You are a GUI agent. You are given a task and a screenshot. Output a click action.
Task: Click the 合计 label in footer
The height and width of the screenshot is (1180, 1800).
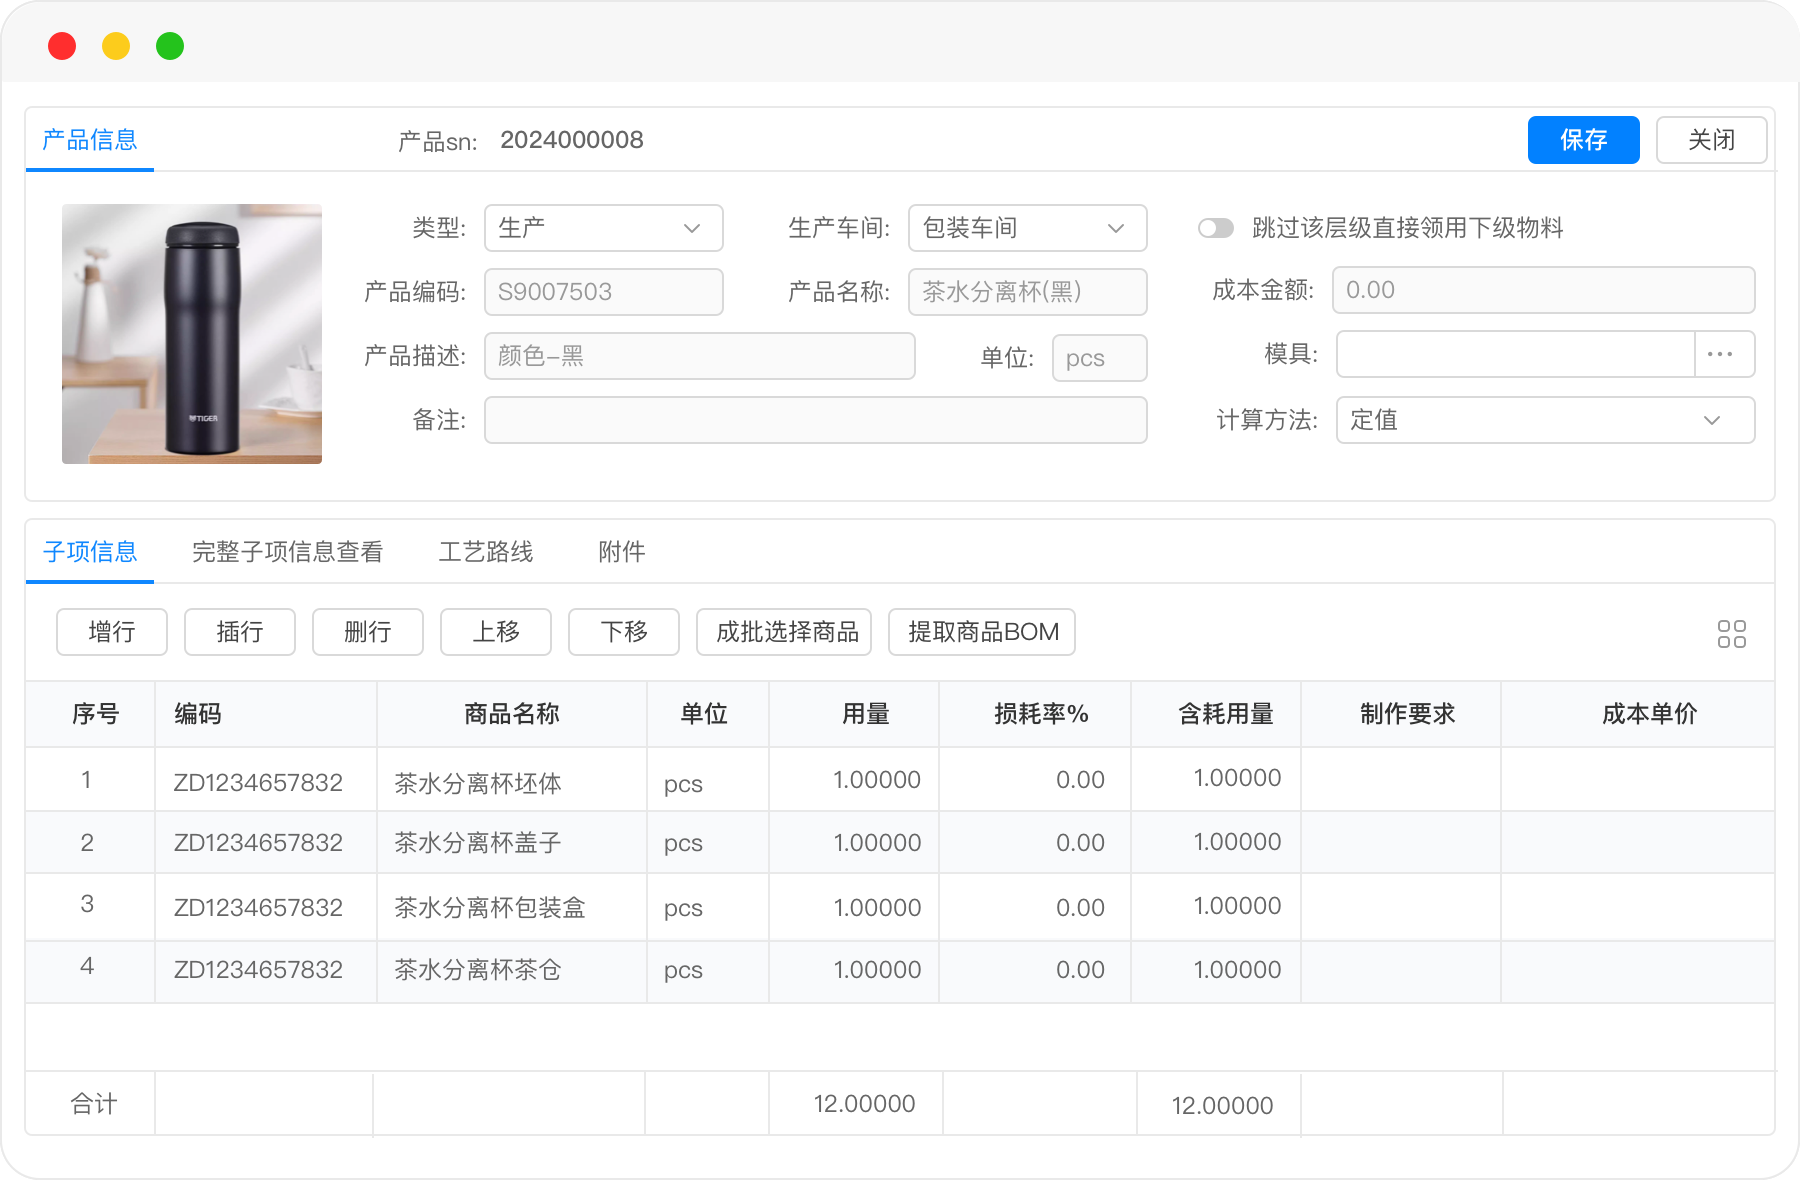point(94,1104)
